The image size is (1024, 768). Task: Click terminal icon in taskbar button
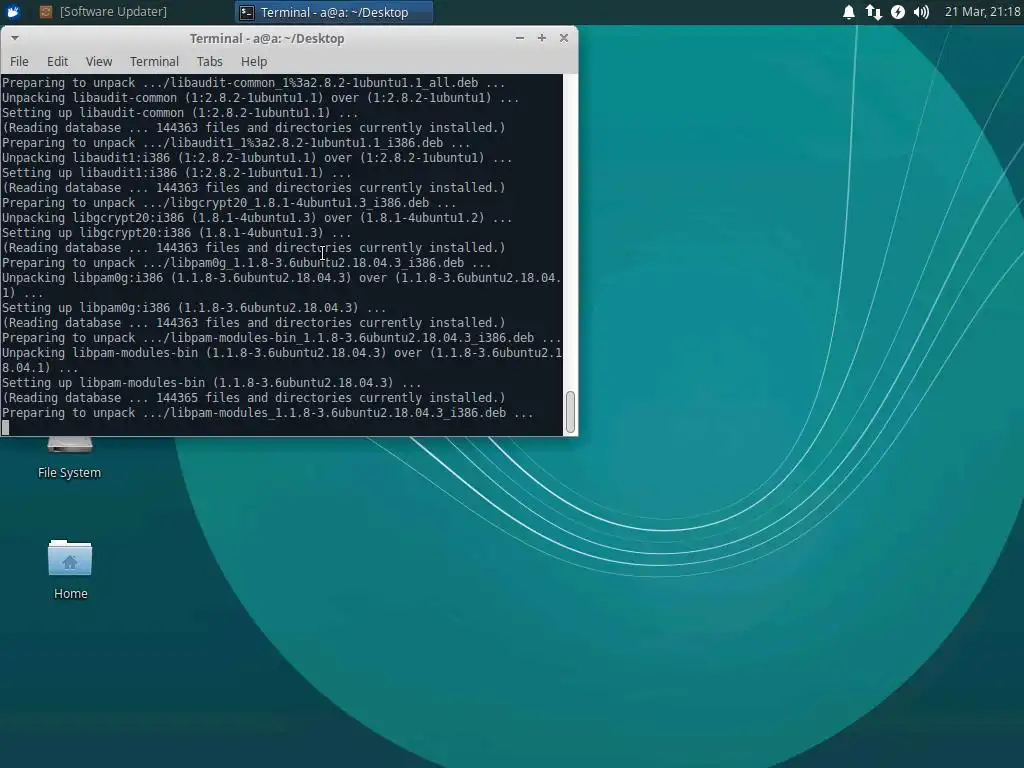(247, 12)
